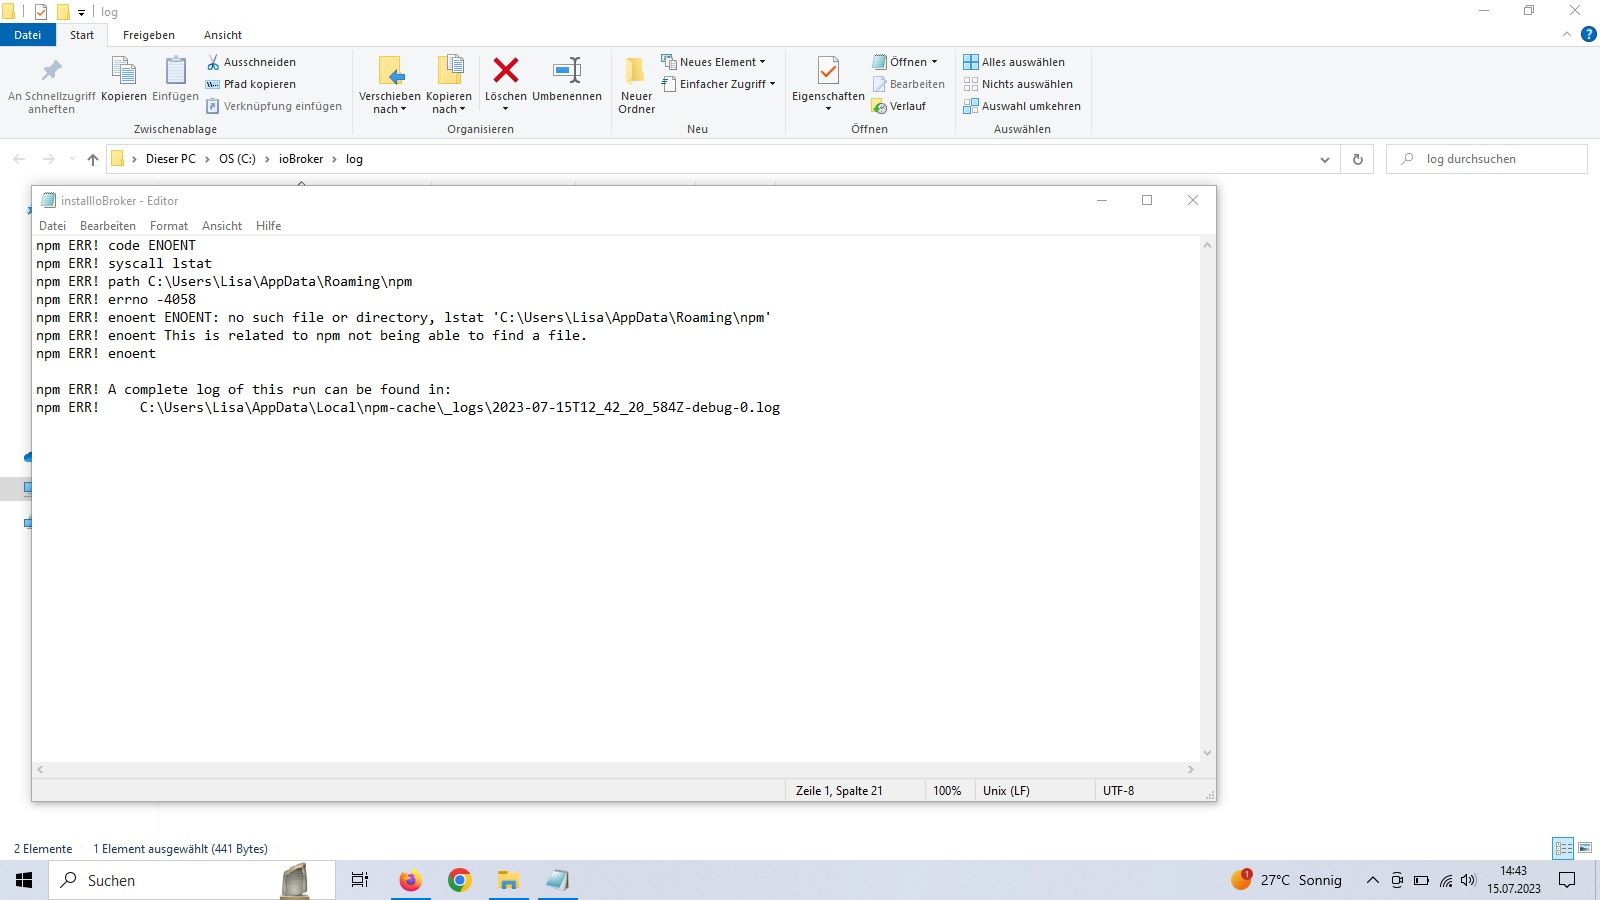The image size is (1600, 900).
Task: Click OS (C:) in address breadcrumb
Action: click(x=237, y=159)
